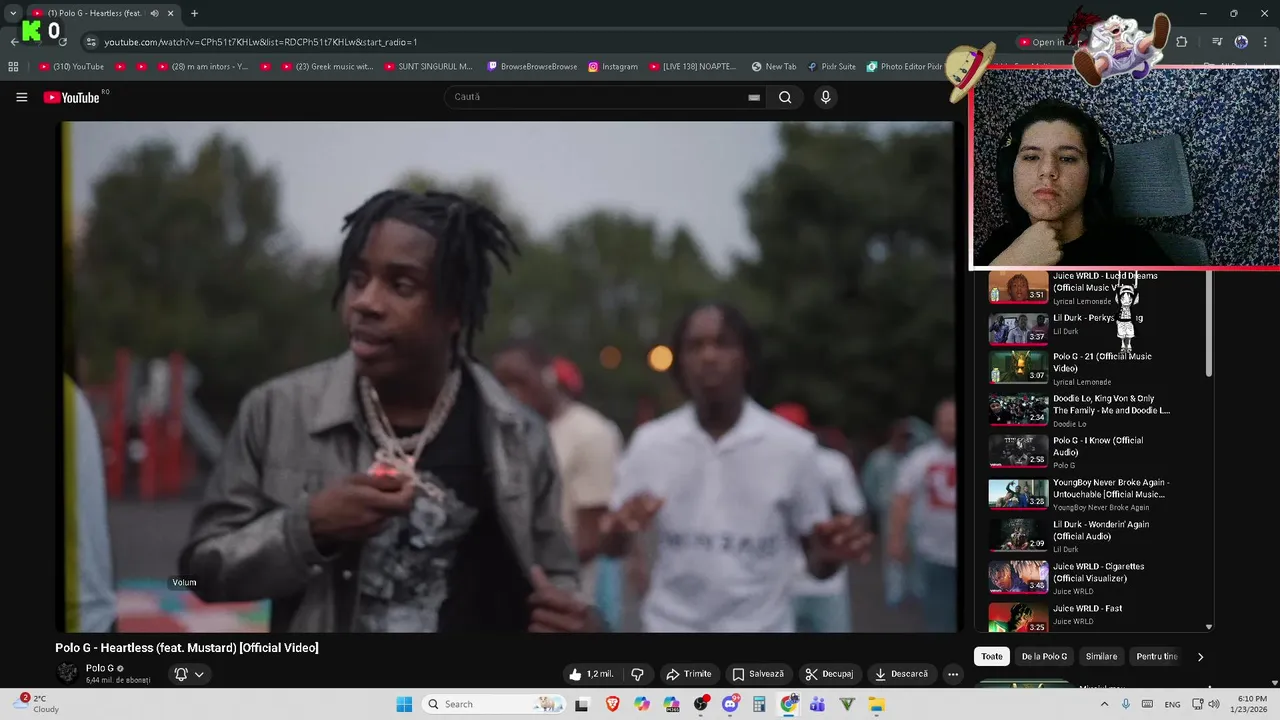Viewport: 1280px width, 720px height.
Task: Download the video with Descarcă
Action: [901, 674]
